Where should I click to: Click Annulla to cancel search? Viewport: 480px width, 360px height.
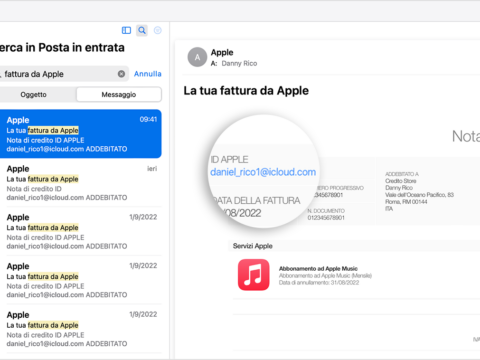148,74
